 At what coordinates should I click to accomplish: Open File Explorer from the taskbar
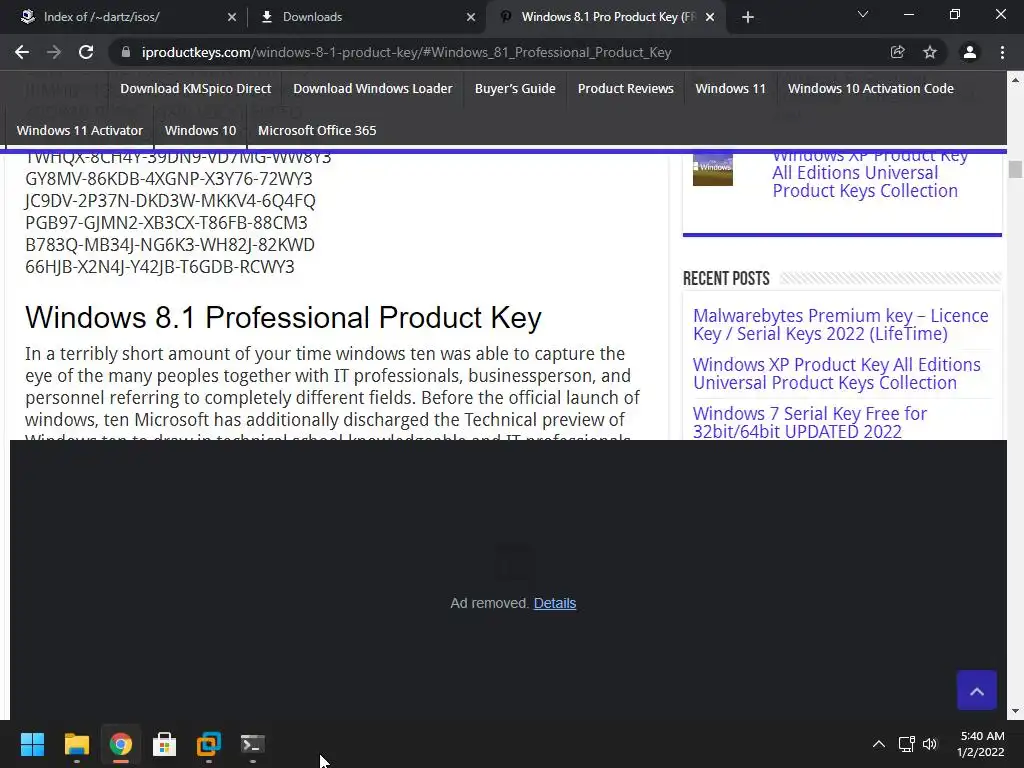(76, 744)
